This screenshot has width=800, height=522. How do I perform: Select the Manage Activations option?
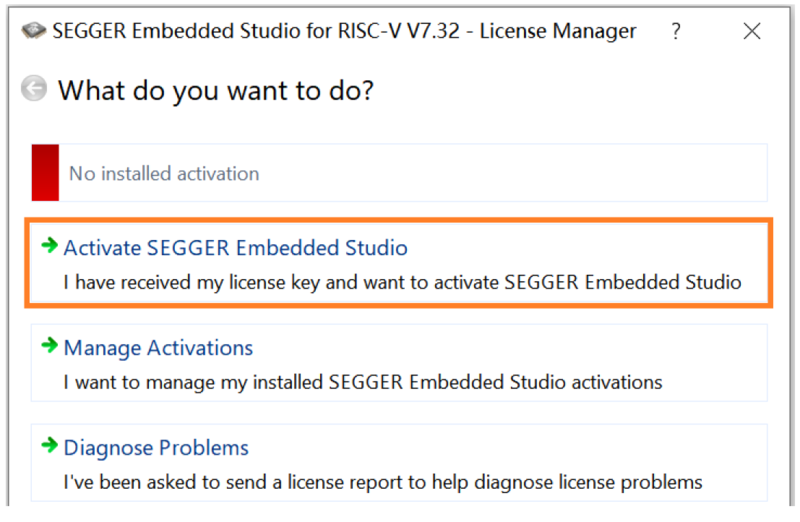(158, 348)
